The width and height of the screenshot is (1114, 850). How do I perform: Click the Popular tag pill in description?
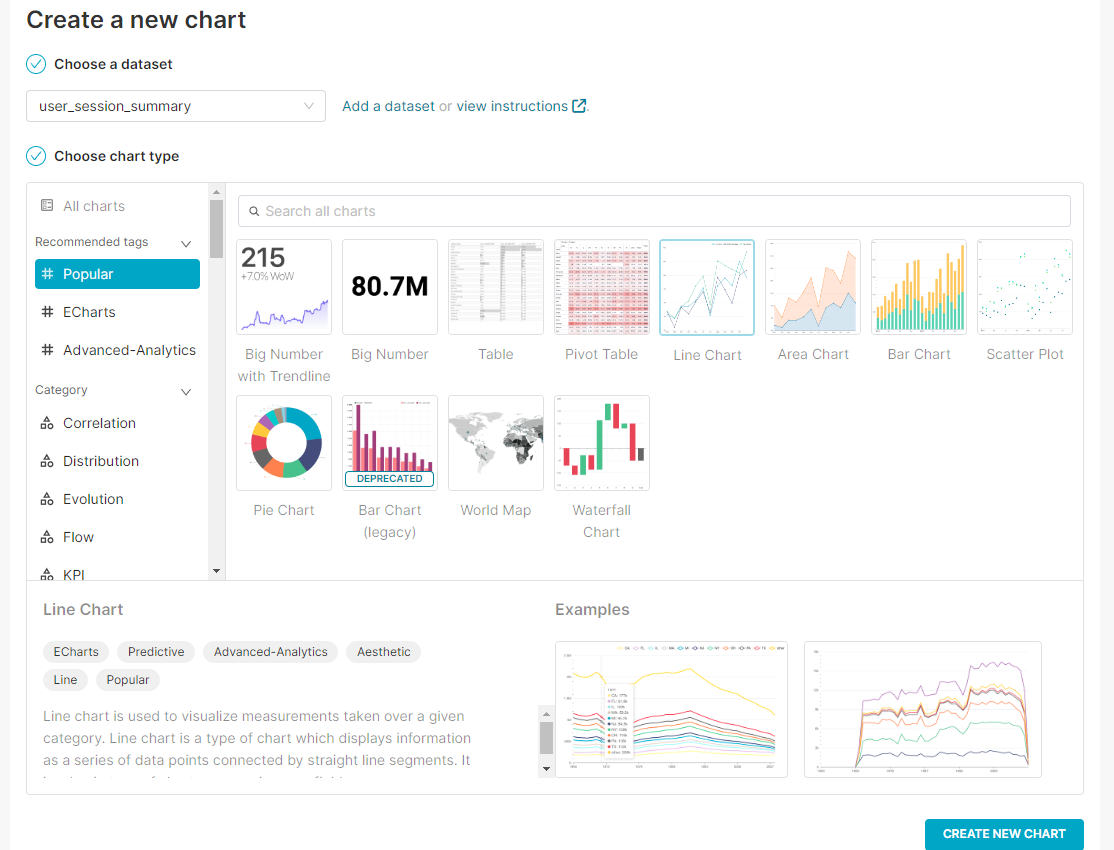click(x=128, y=680)
